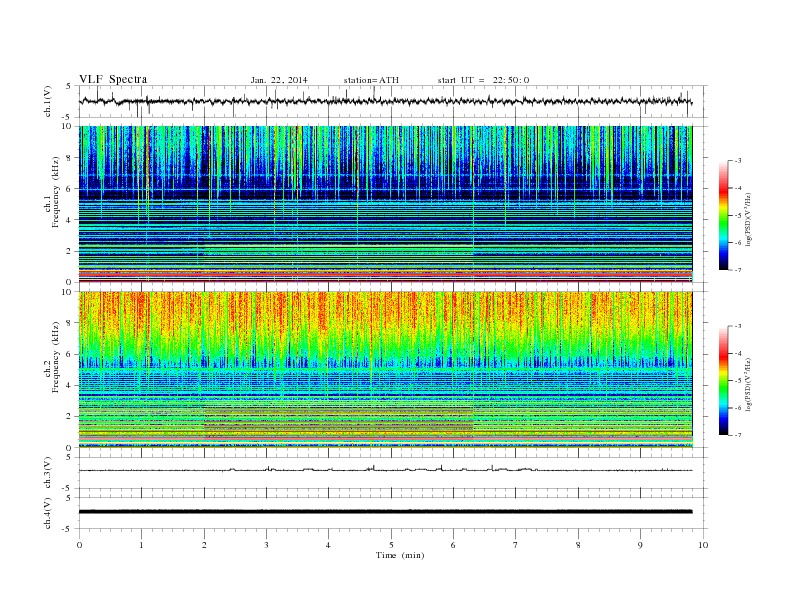Viewport: 792px width, 612px height.
Task: Click the "3" tick on the time axis
Action: point(266,545)
